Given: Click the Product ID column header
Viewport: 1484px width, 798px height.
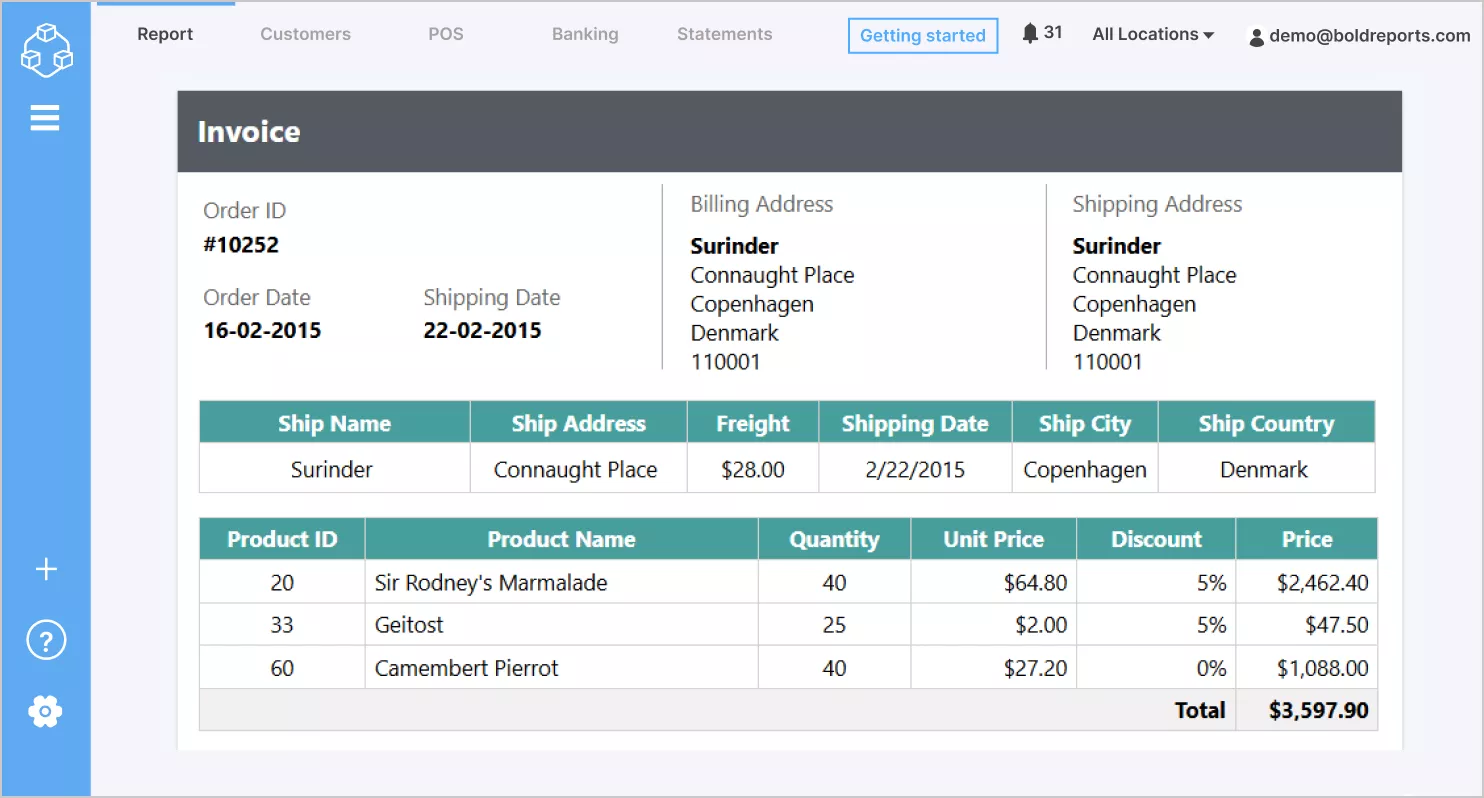Looking at the screenshot, I should click(282, 539).
